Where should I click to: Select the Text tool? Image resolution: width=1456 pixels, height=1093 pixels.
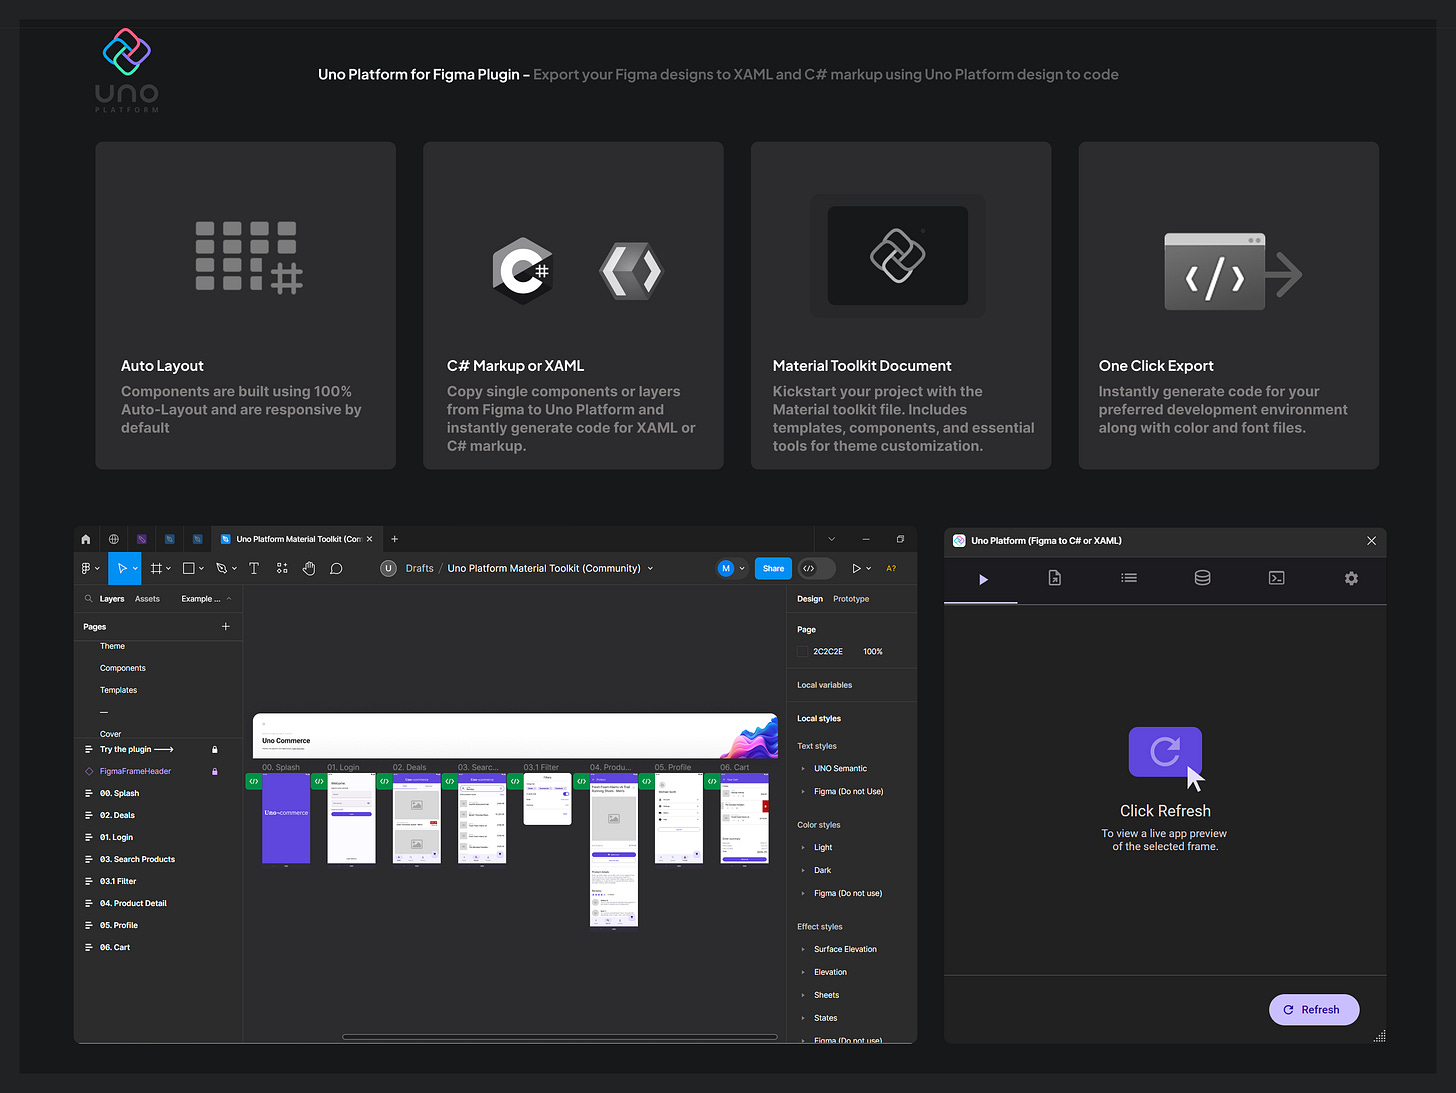[254, 568]
